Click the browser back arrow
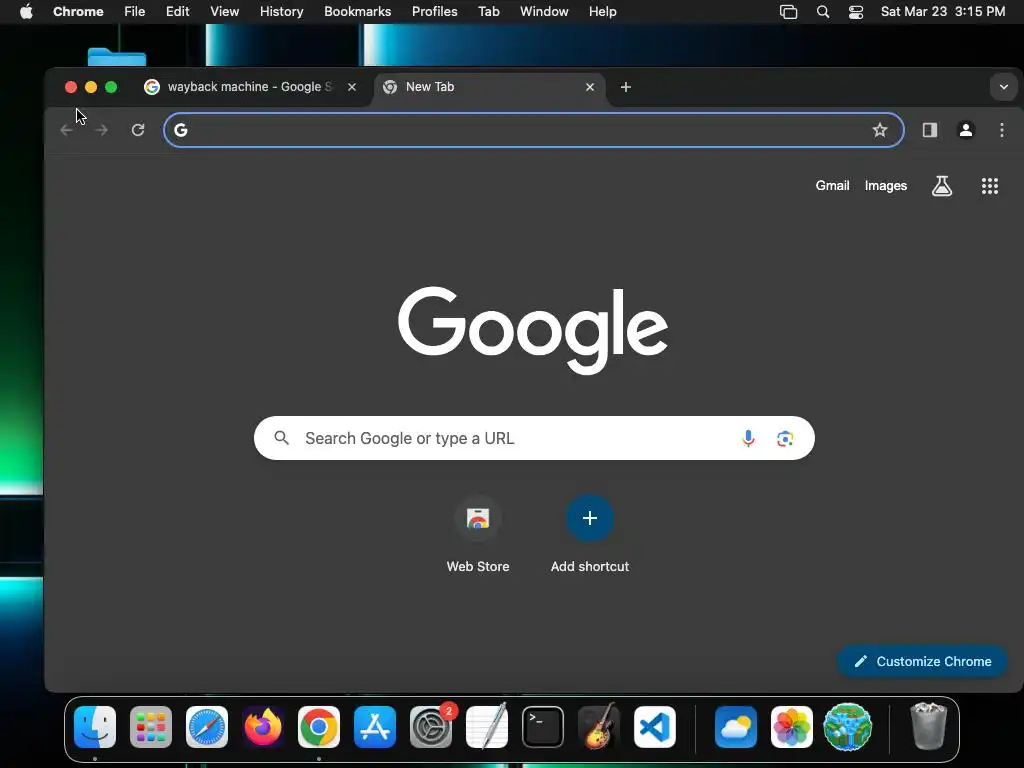The height and width of the screenshot is (768, 1024). (x=66, y=130)
